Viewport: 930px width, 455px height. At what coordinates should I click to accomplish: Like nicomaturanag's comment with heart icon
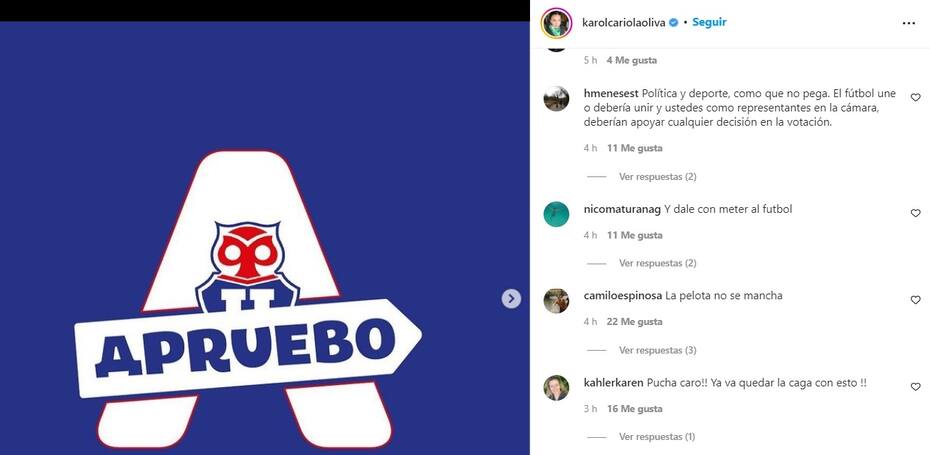click(x=915, y=213)
